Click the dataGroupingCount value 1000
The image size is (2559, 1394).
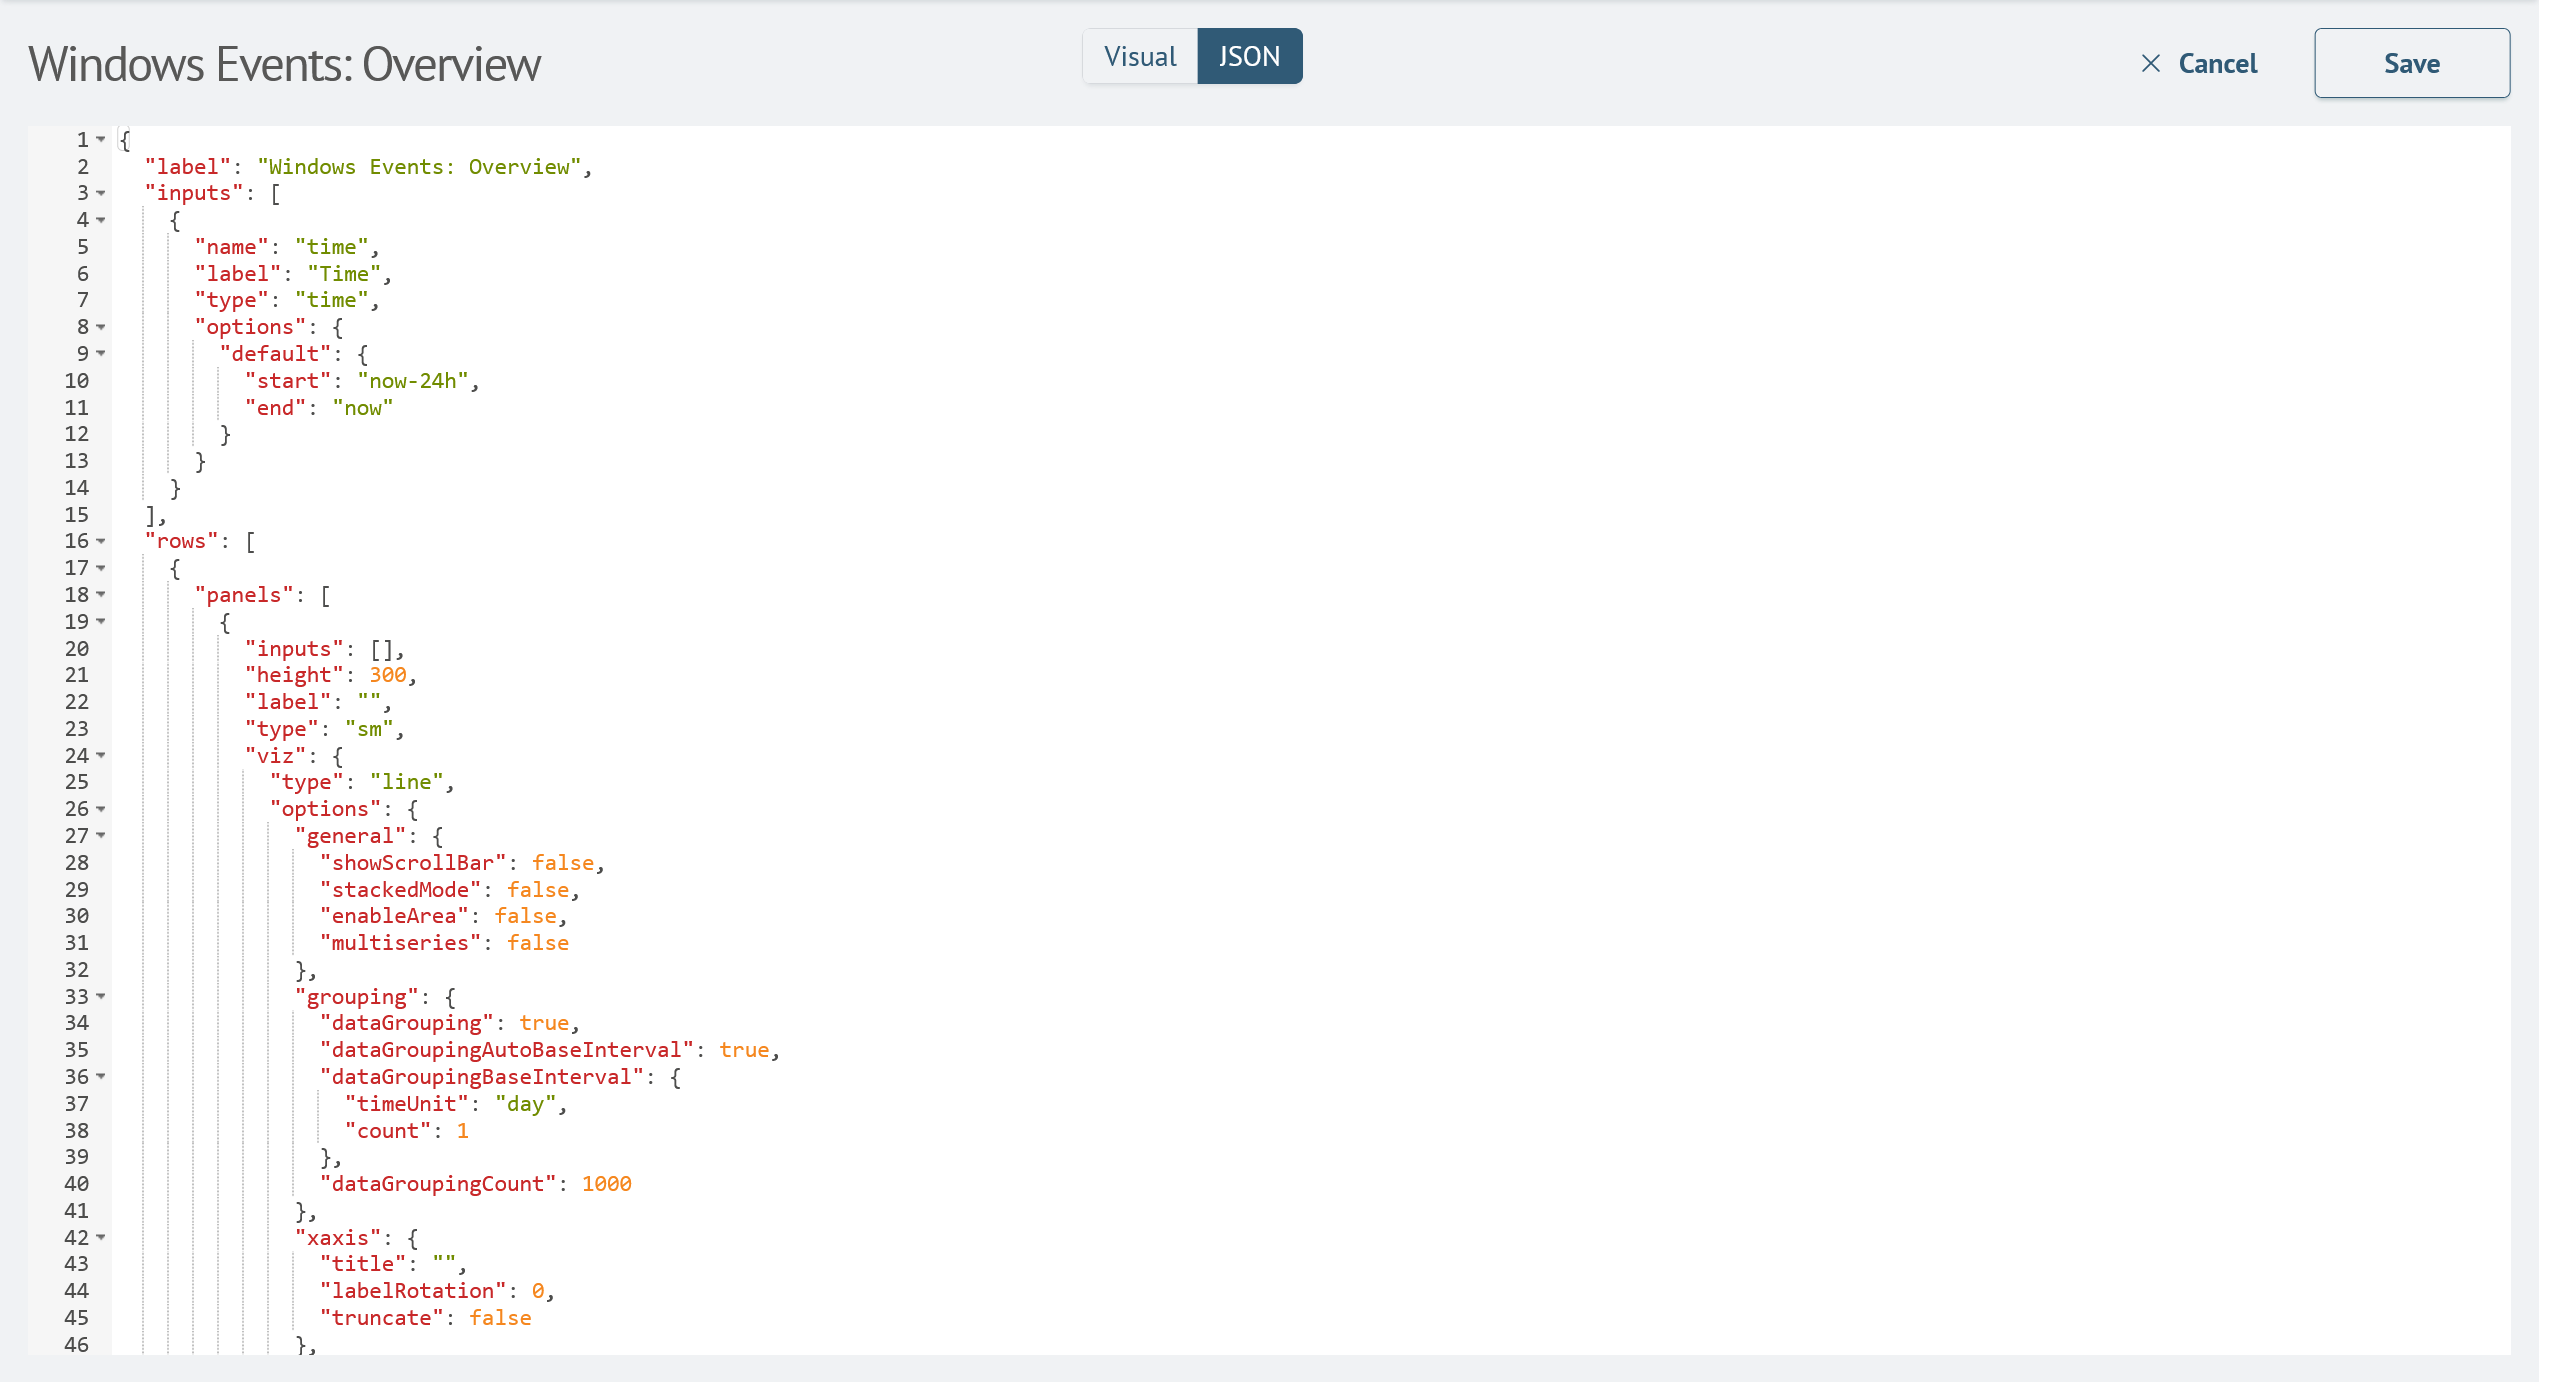coord(607,1184)
